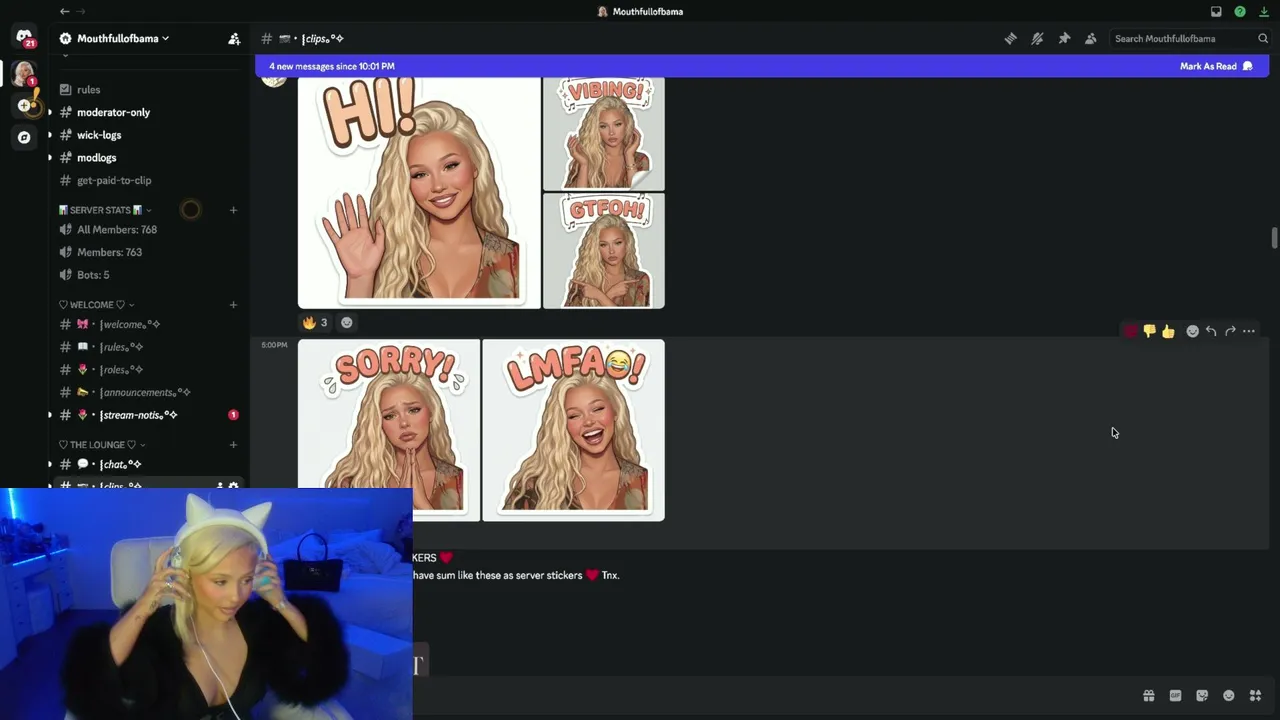This screenshot has height=720, width=1280.
Task: Send a gift using gift icon
Action: click(1149, 696)
